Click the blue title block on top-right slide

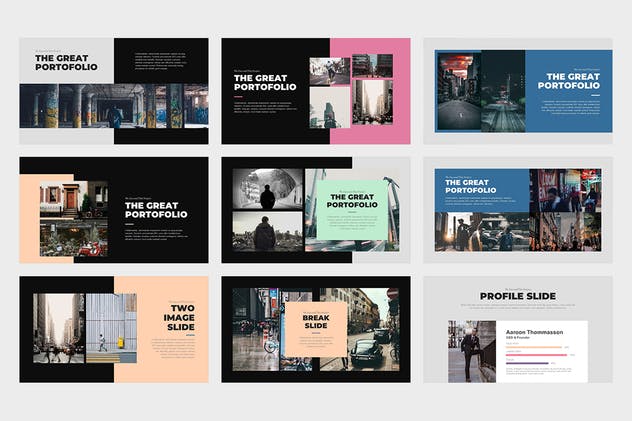tap(568, 79)
